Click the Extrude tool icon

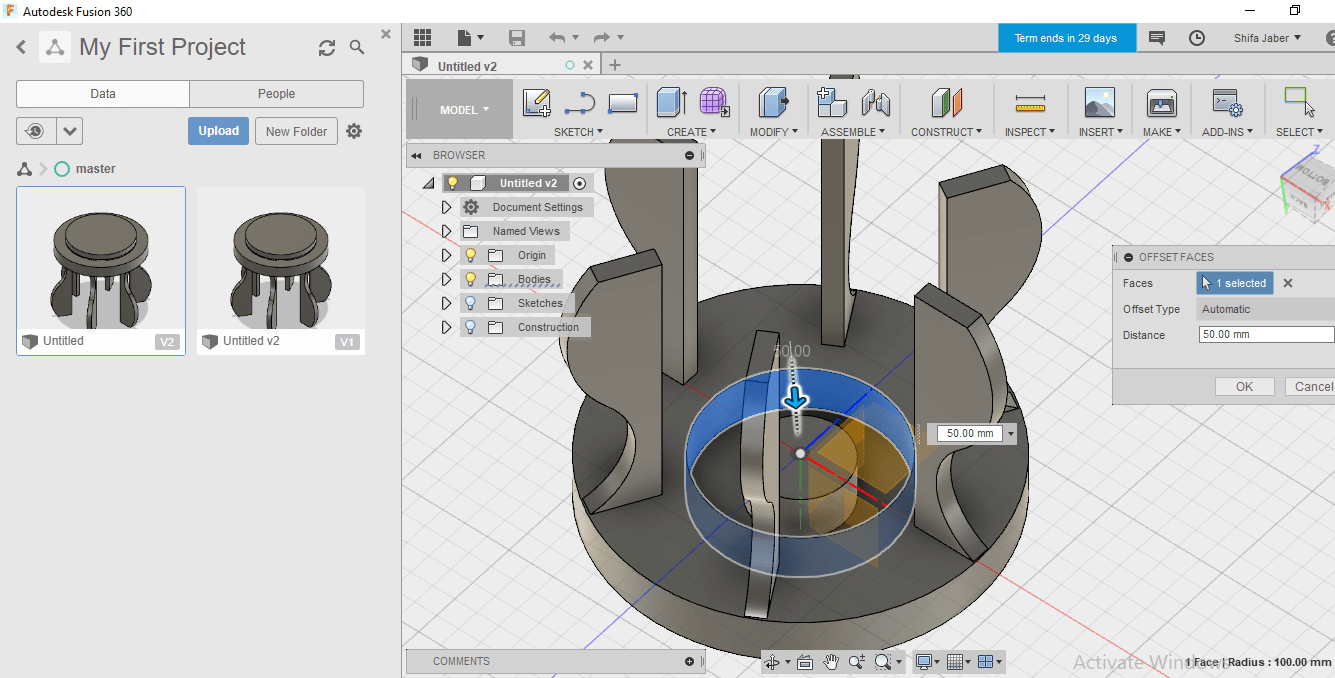[672, 102]
